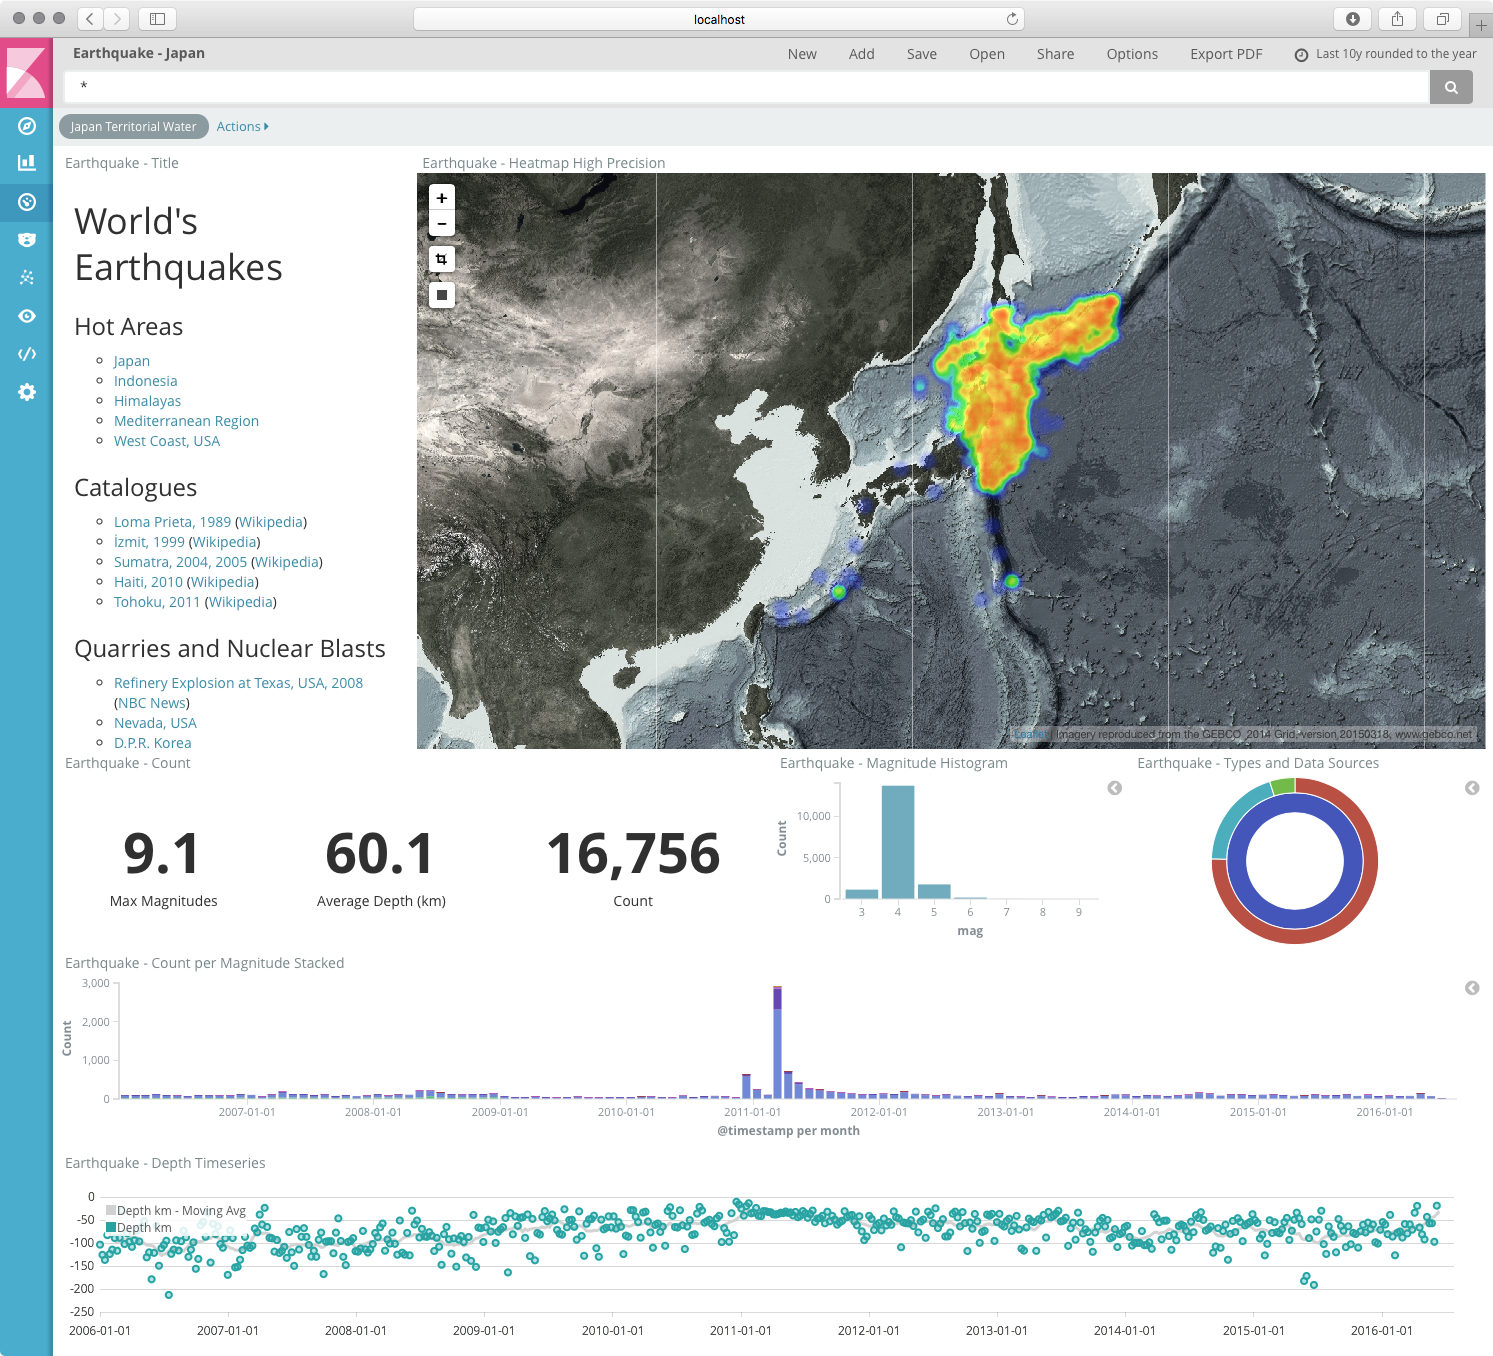Zoom out on the heatmap map
1493x1356 pixels.
pos(442,223)
